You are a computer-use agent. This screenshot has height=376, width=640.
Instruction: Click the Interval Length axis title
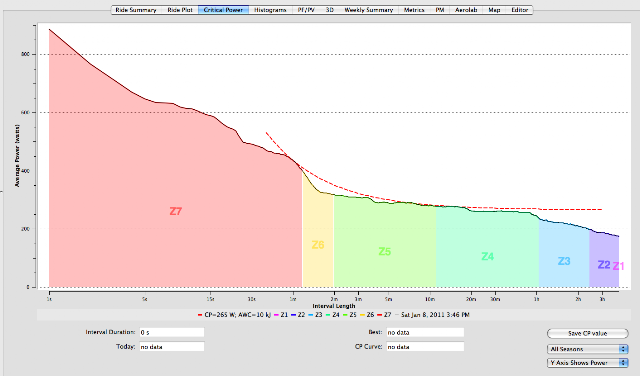tap(334, 306)
